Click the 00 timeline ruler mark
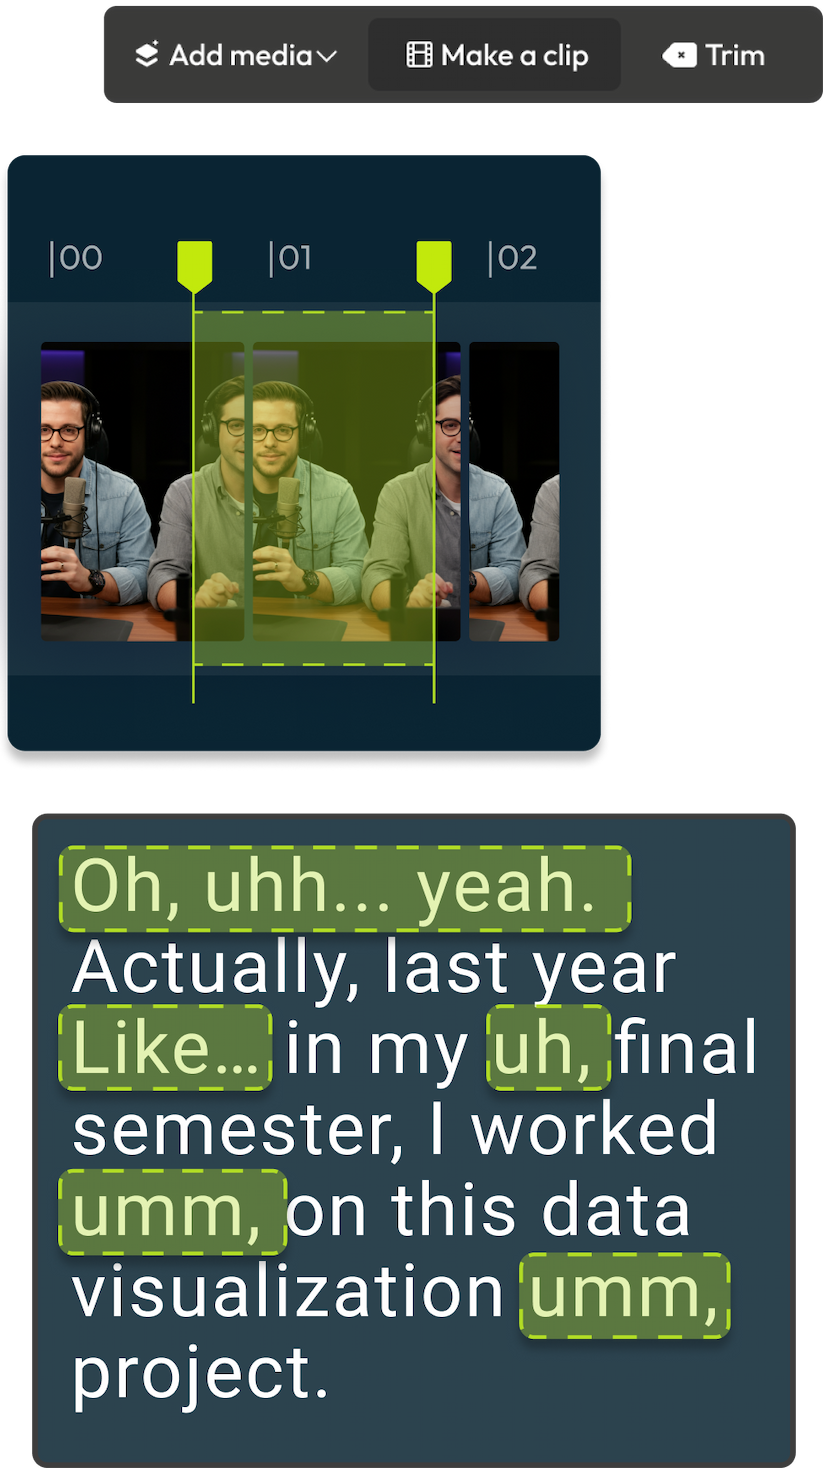Screen dimensions: 828x1473 pos(76,258)
